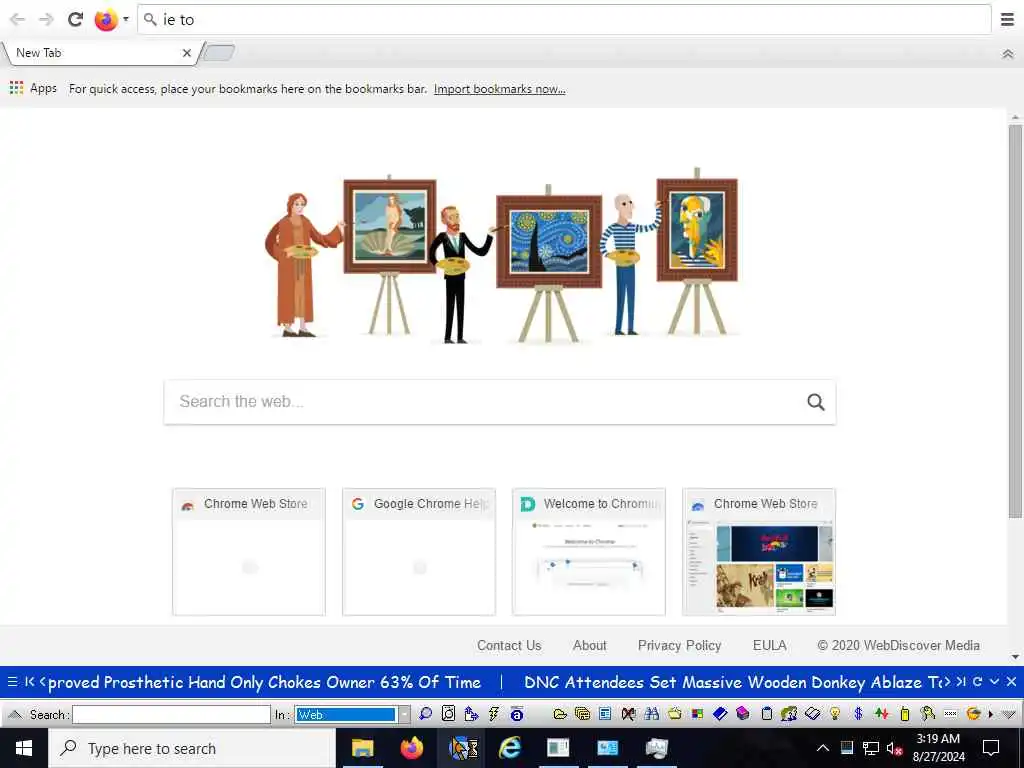Click the blue book toolbar icon

click(720, 714)
